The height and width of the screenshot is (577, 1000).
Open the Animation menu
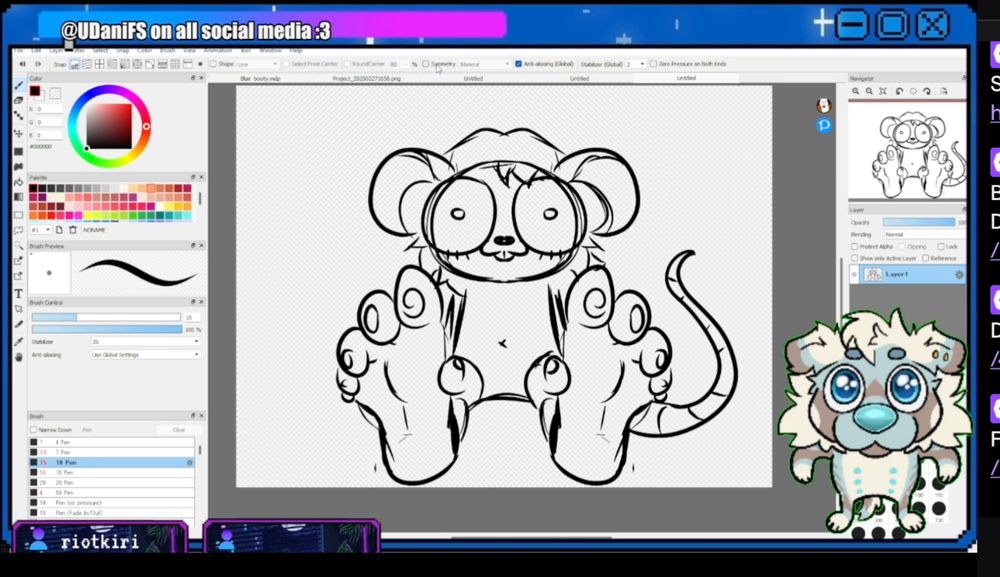coord(217,50)
